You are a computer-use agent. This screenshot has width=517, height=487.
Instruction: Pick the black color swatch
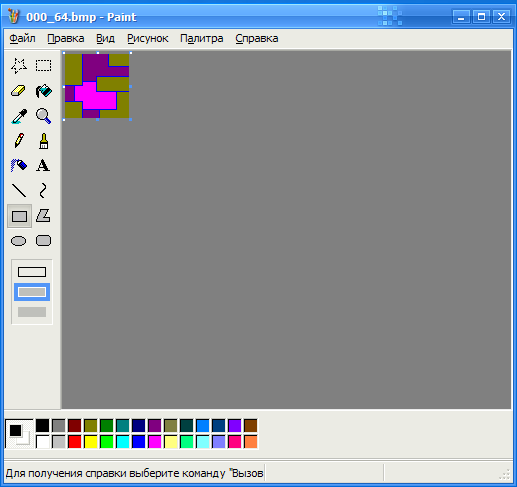click(x=43, y=426)
